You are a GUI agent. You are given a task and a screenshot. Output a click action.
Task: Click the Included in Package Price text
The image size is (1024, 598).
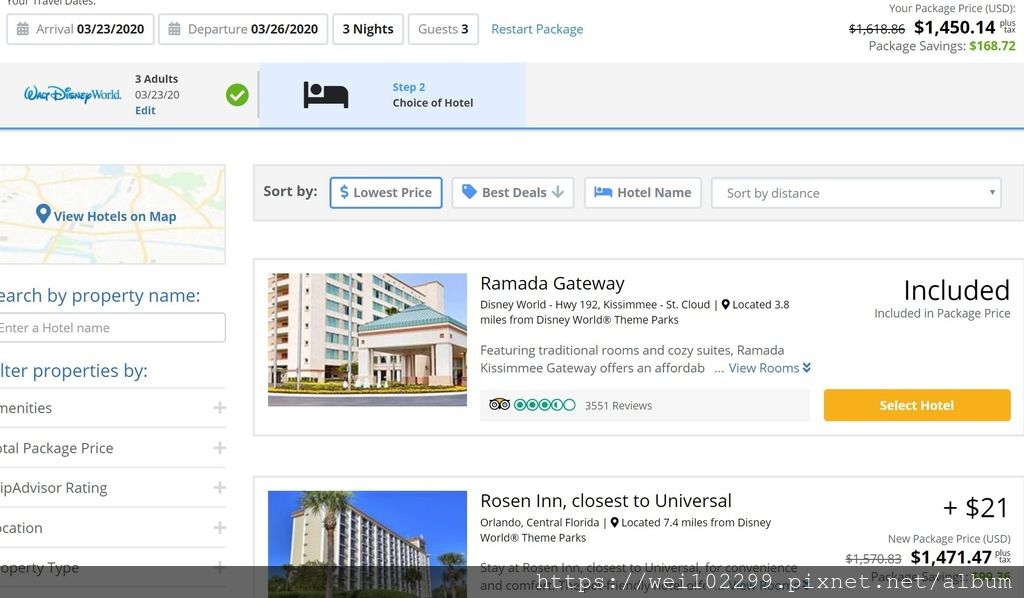click(x=942, y=313)
